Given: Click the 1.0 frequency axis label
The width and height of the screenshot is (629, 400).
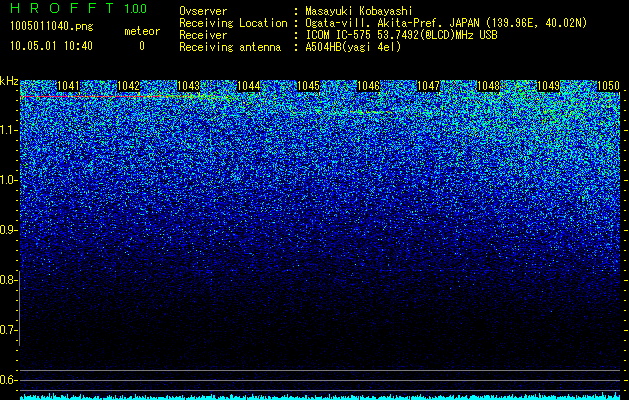Looking at the screenshot, I should 9,180.
